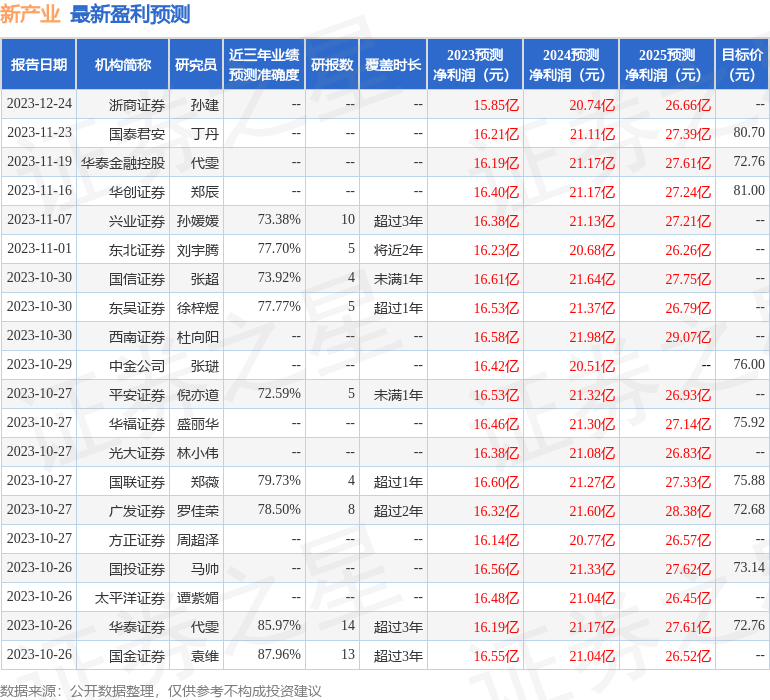Screen dimensions: 770x700
Task: Click 15.85亿 forecast value
Action: pos(496,105)
